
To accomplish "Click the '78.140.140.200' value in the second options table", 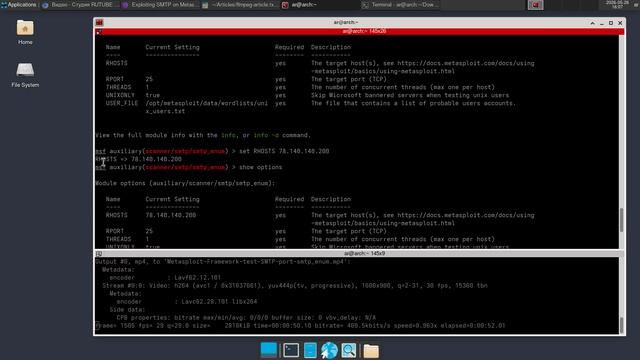I will coord(171,215).
